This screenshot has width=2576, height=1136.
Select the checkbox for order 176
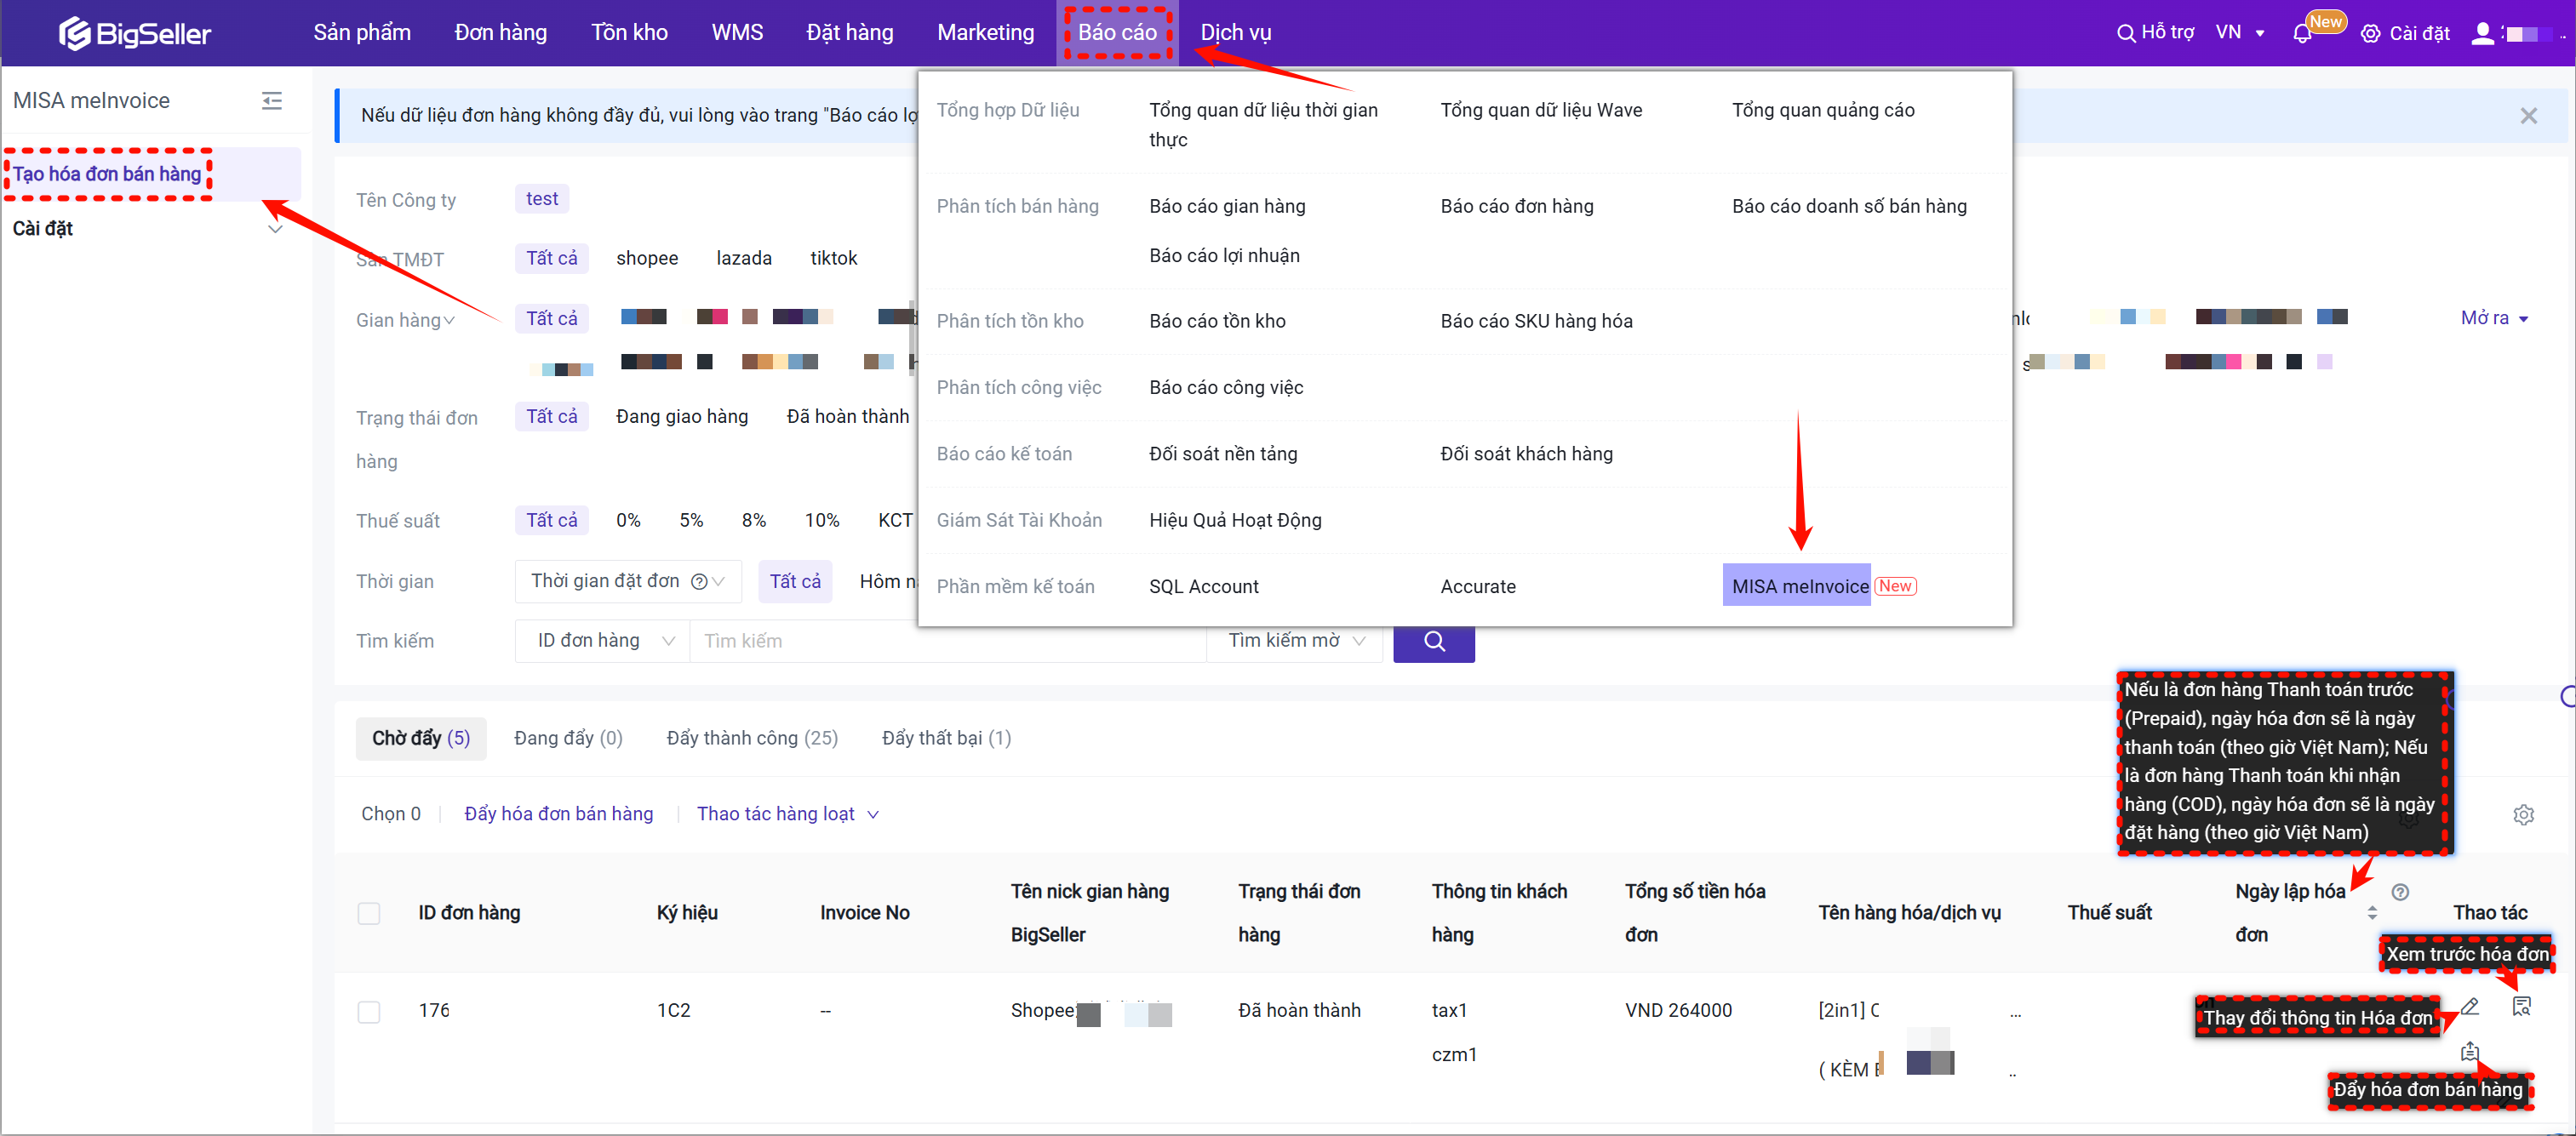coord(369,1011)
